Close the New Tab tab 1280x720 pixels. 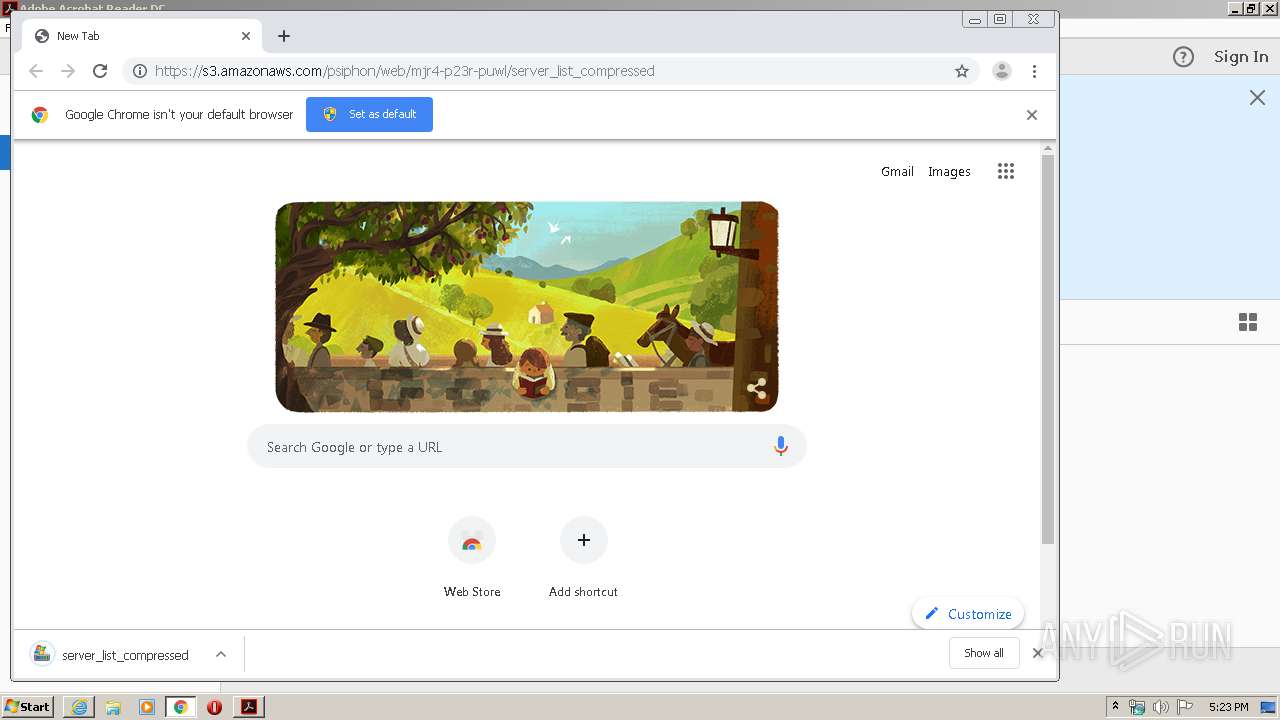coord(246,36)
